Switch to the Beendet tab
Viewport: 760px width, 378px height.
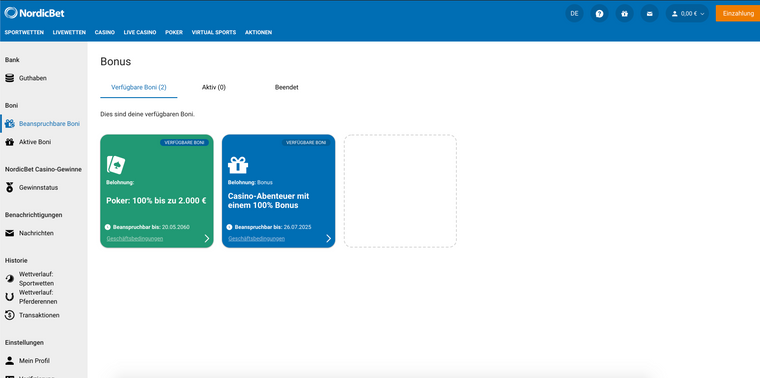286,88
